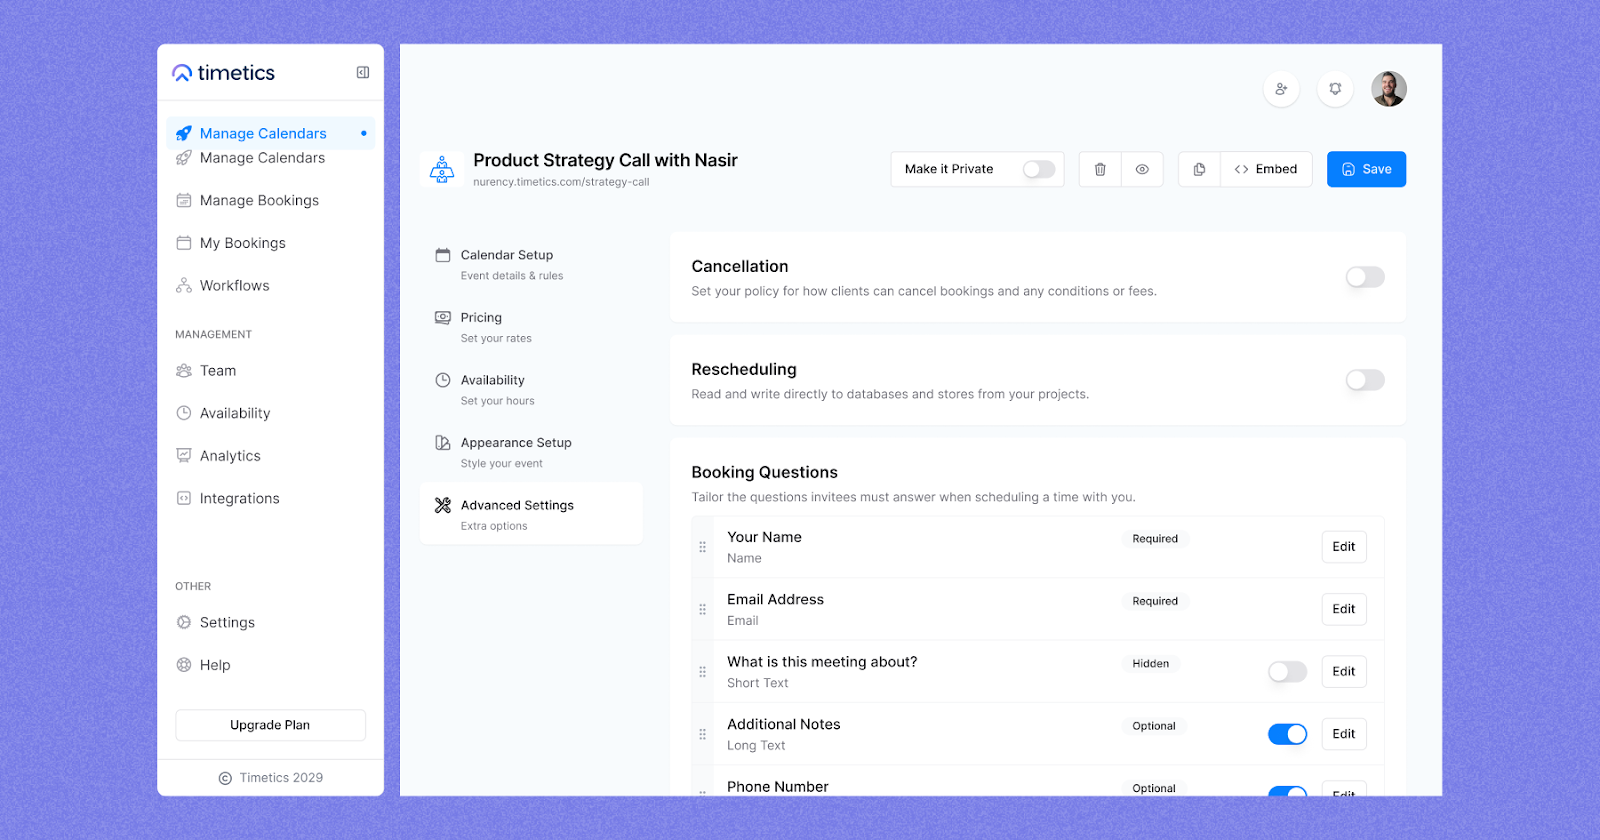
Task: Edit the Your Name question
Action: pyautogui.click(x=1343, y=547)
